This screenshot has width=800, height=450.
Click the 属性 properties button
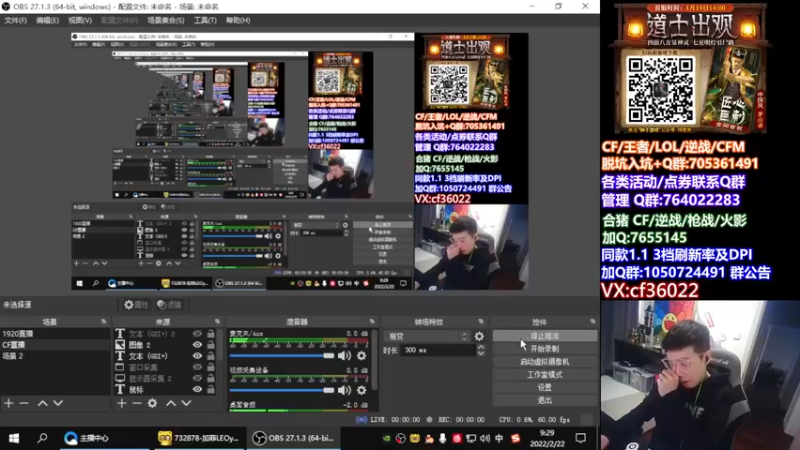pyautogui.click(x=136, y=305)
